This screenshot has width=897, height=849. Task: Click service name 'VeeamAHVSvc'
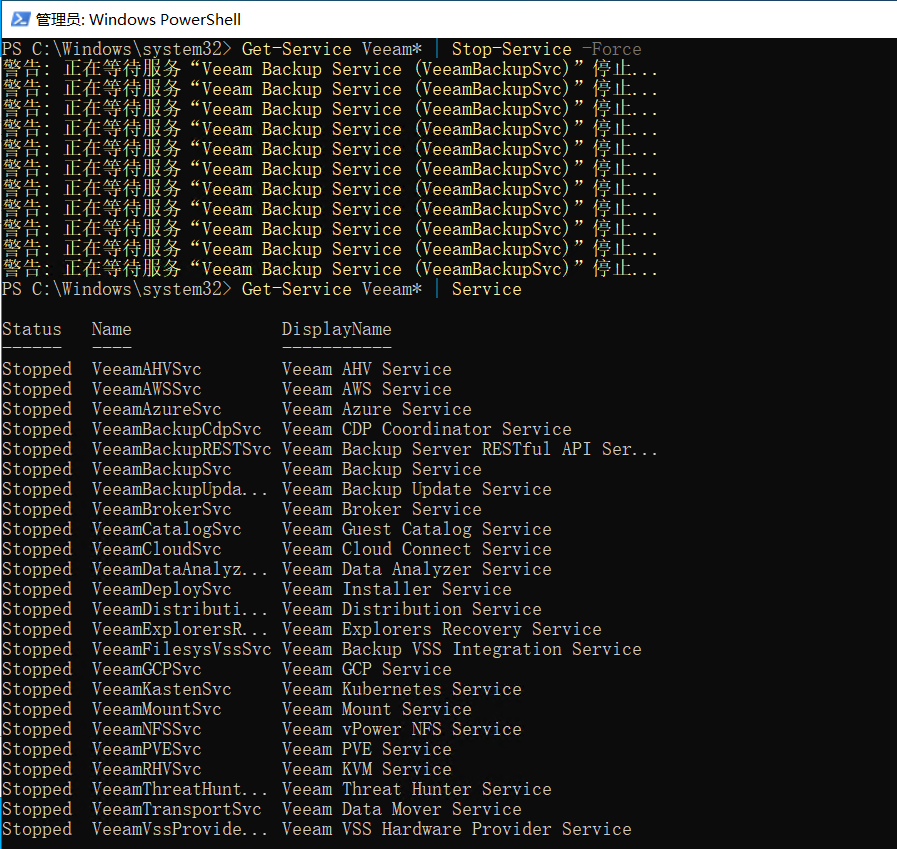146,369
